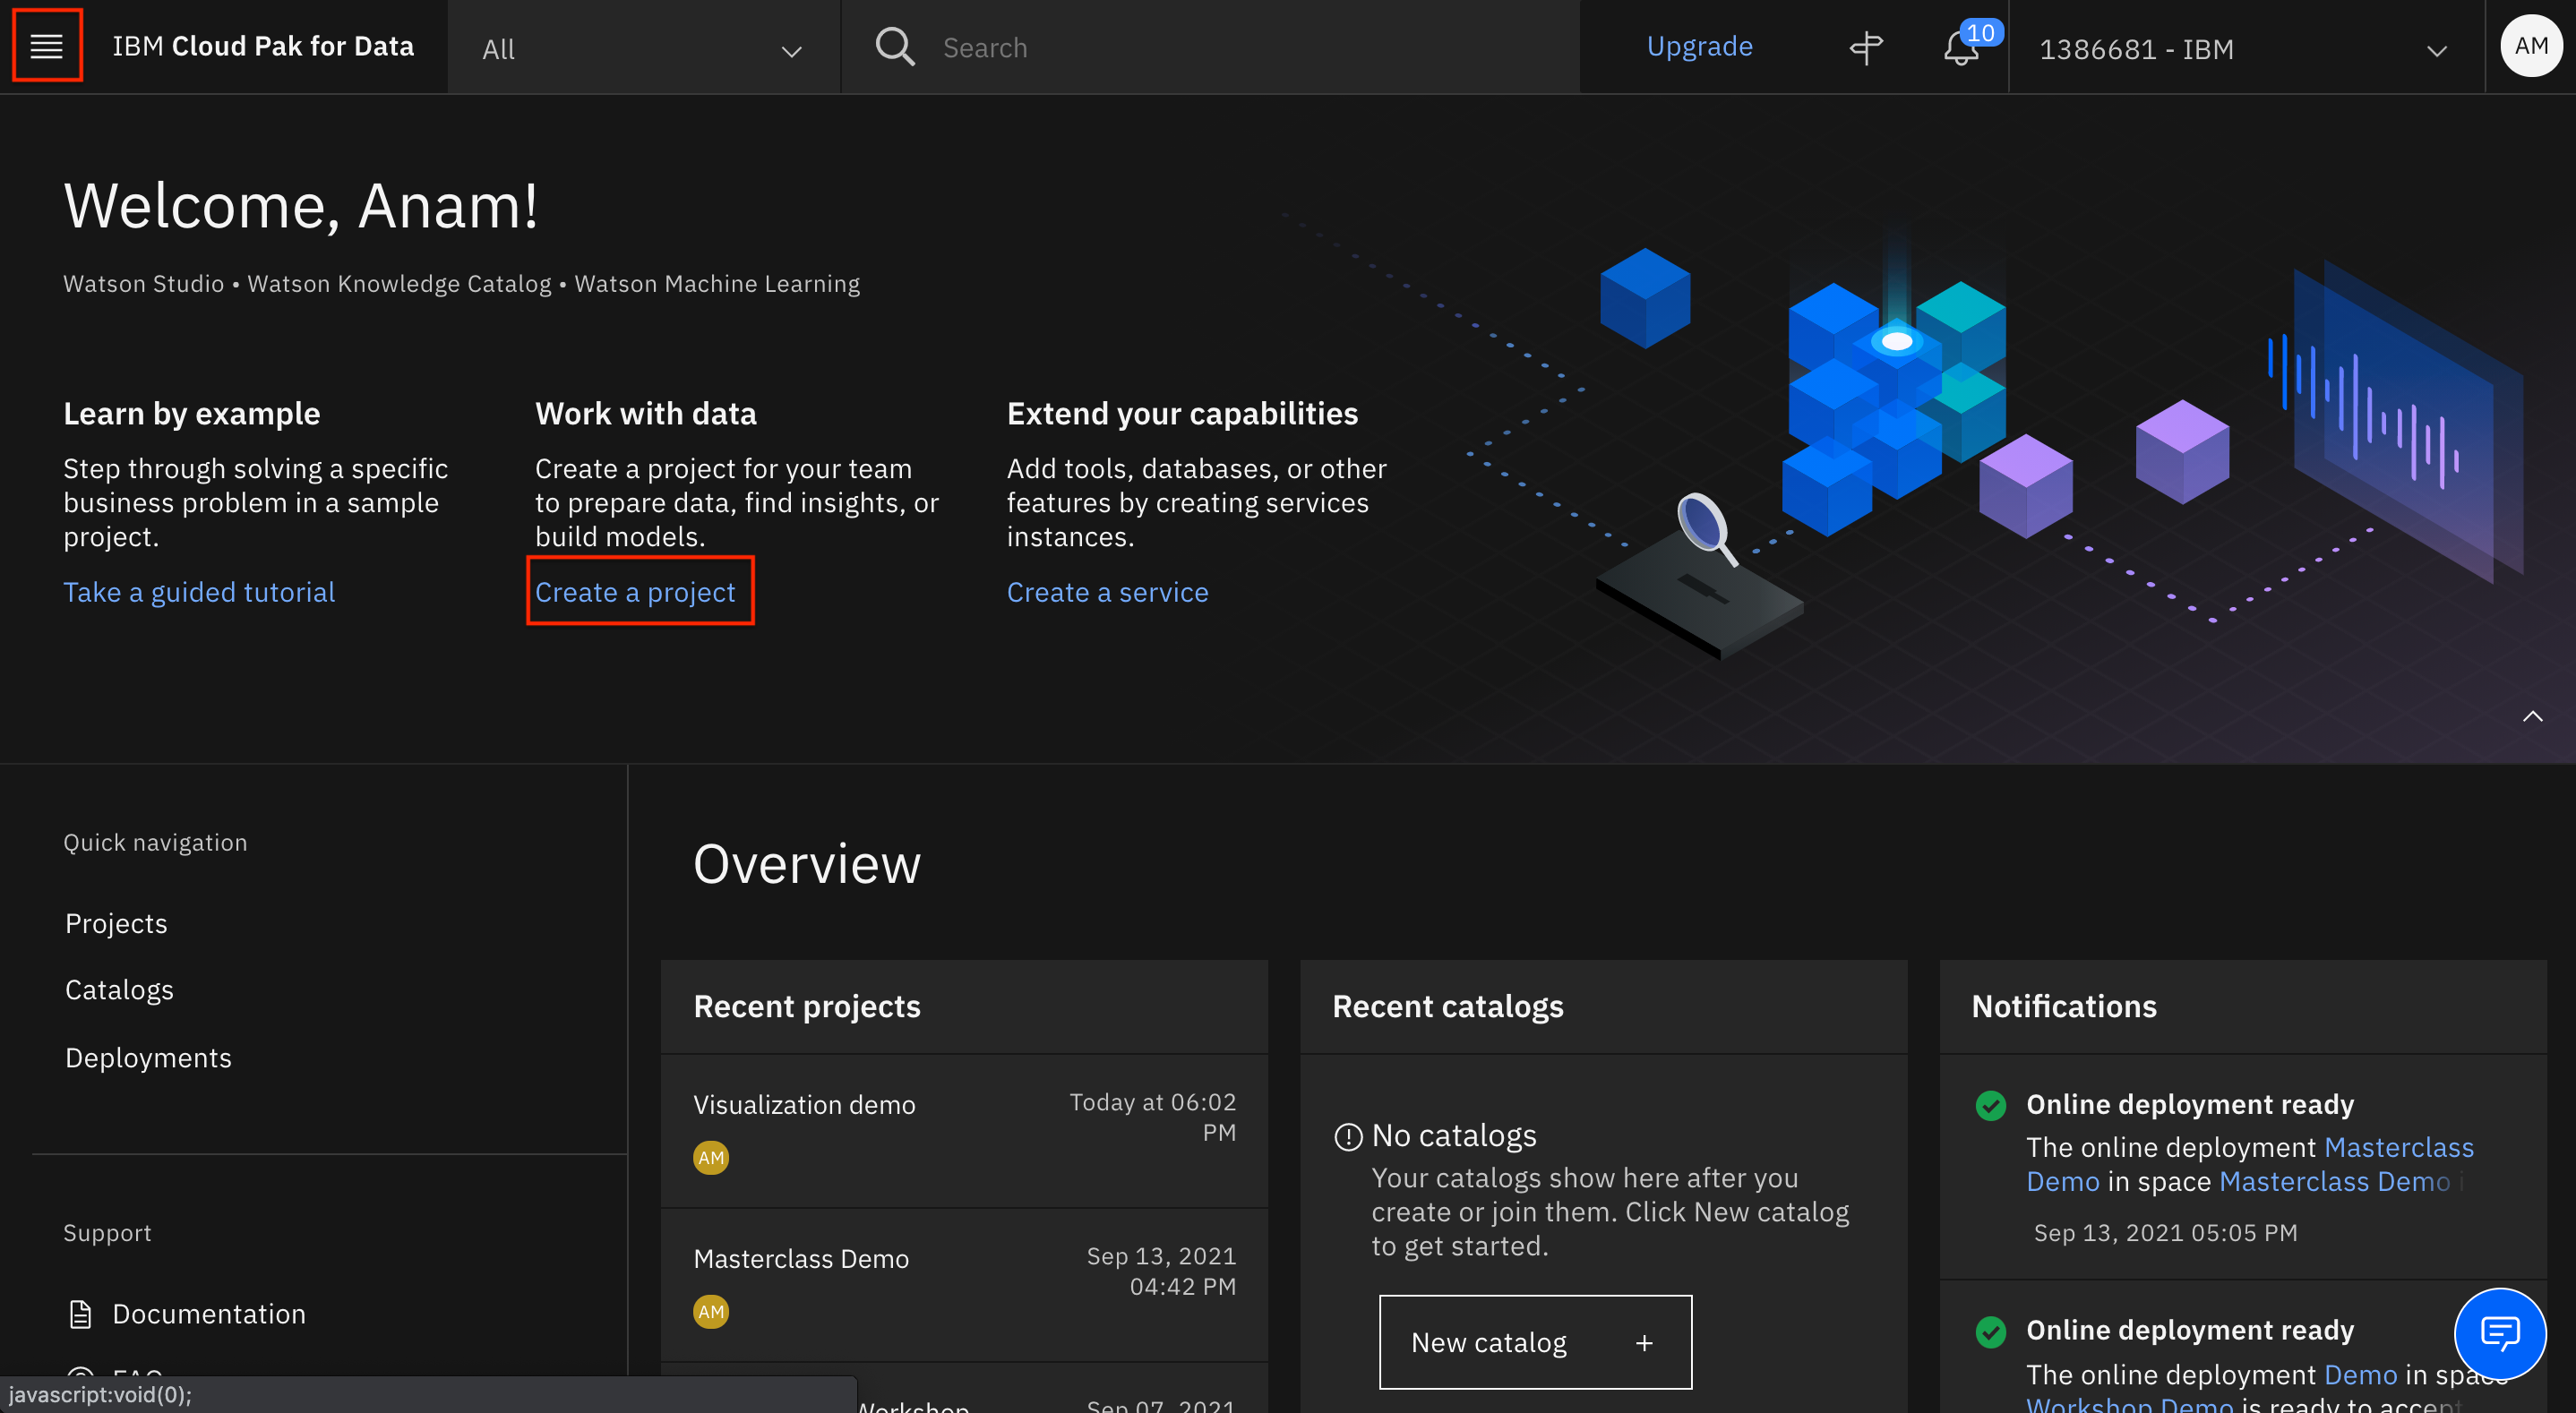This screenshot has width=2576, height=1413.
Task: Click the Upgrade link
Action: coord(1699,46)
